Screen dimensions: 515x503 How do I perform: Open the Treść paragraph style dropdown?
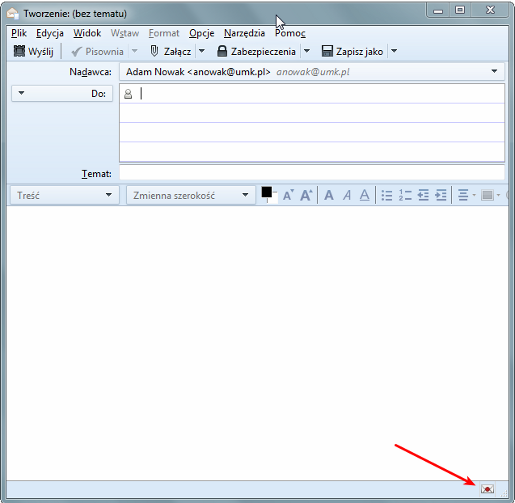(x=65, y=195)
